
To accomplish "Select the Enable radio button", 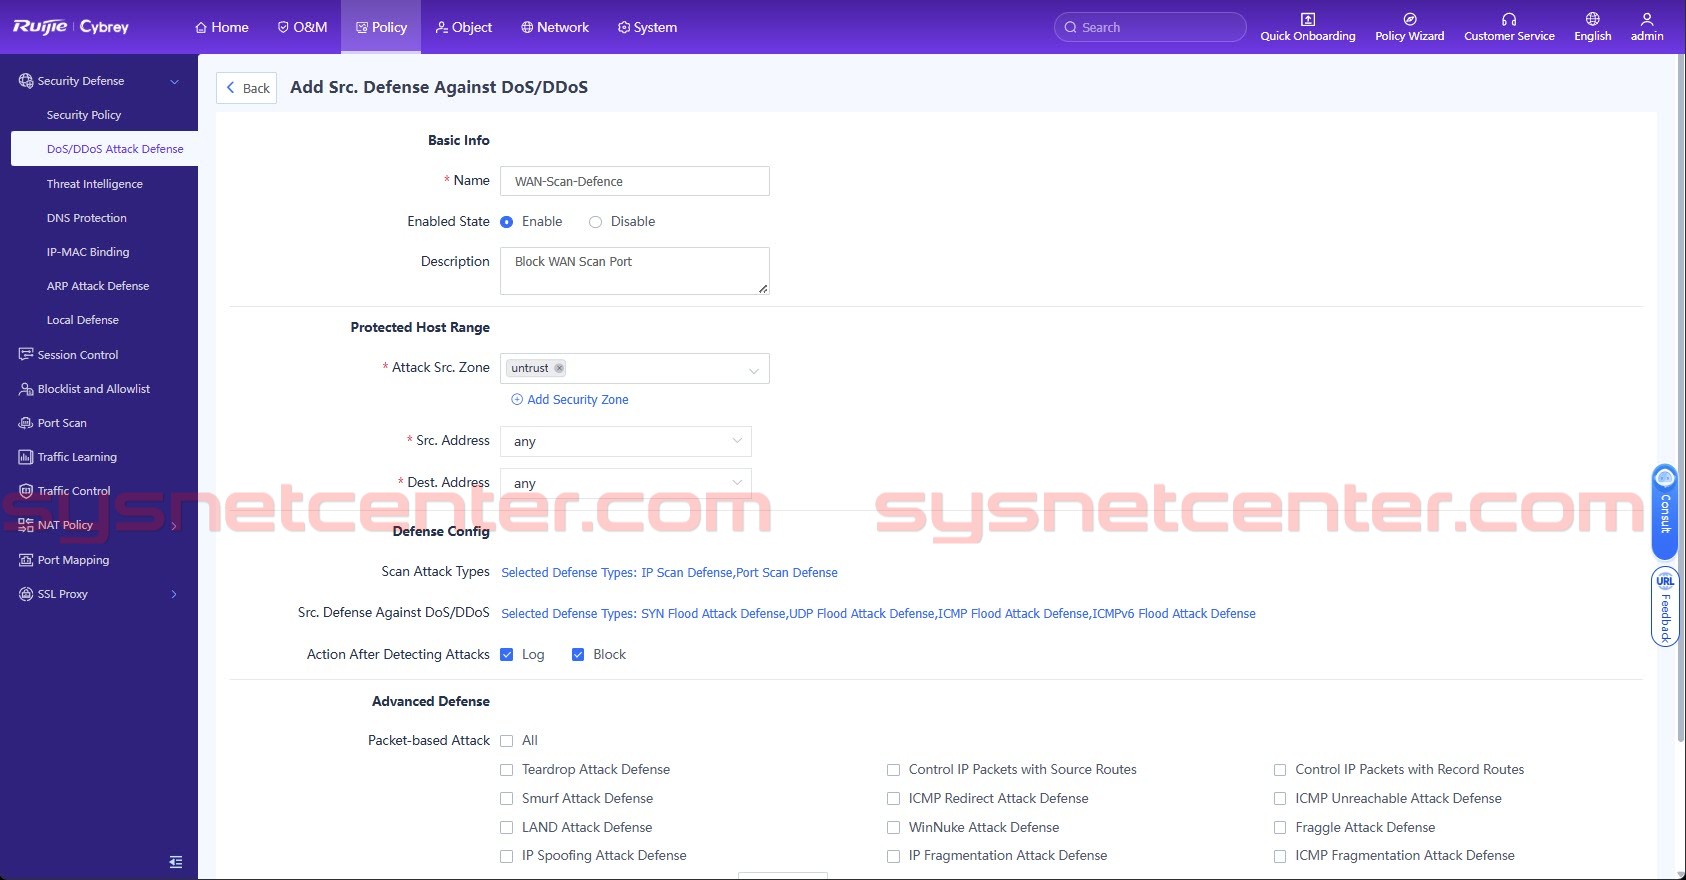I will point(507,222).
